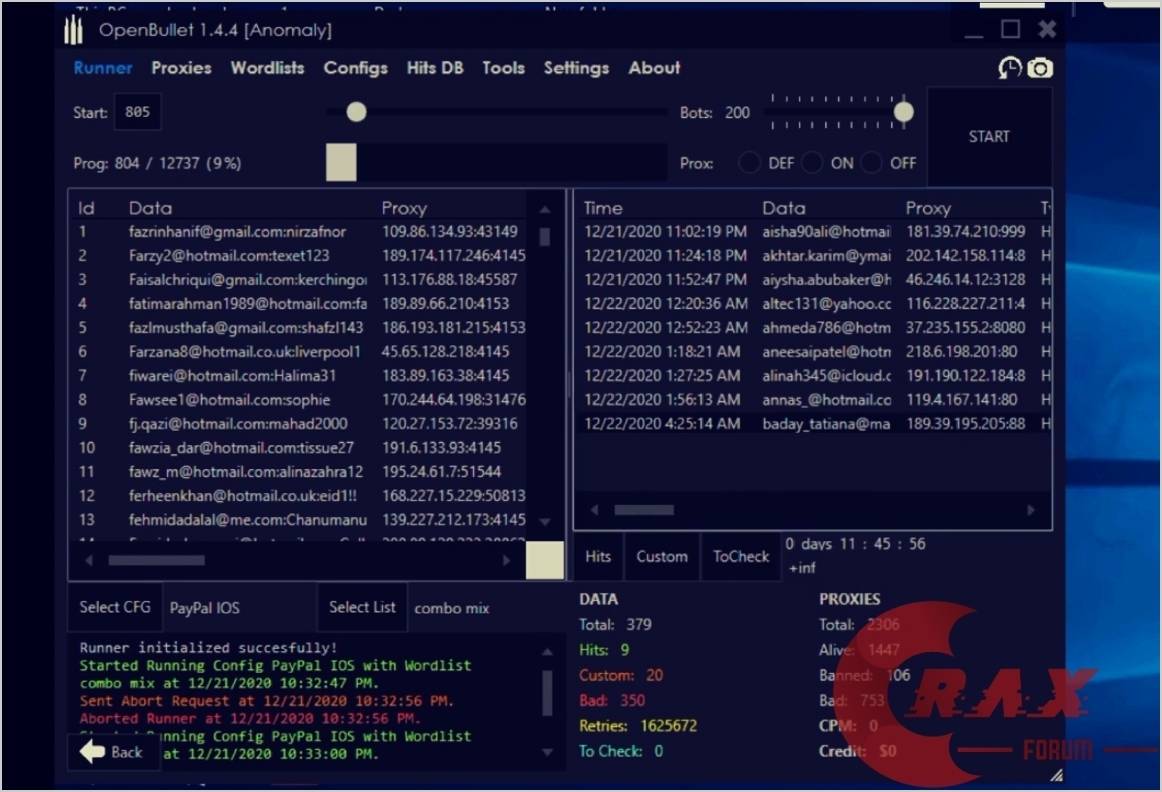
Task: Click the start position slider handle
Action: coord(356,112)
